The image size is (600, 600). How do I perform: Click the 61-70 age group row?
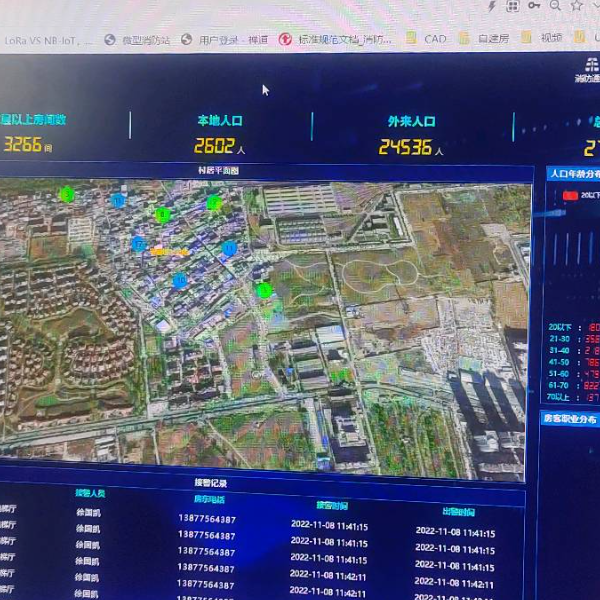pos(574,385)
